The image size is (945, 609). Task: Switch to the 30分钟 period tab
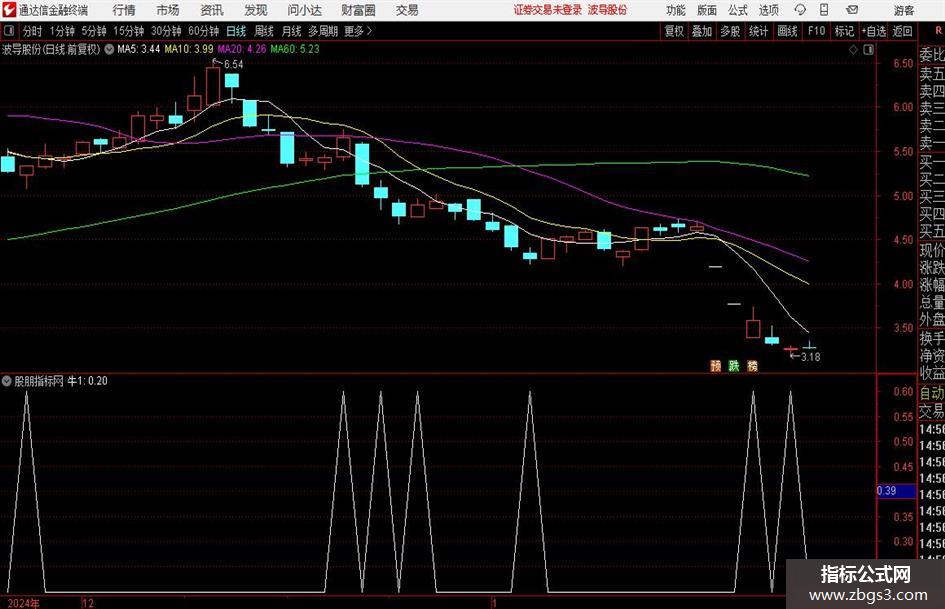(166, 31)
